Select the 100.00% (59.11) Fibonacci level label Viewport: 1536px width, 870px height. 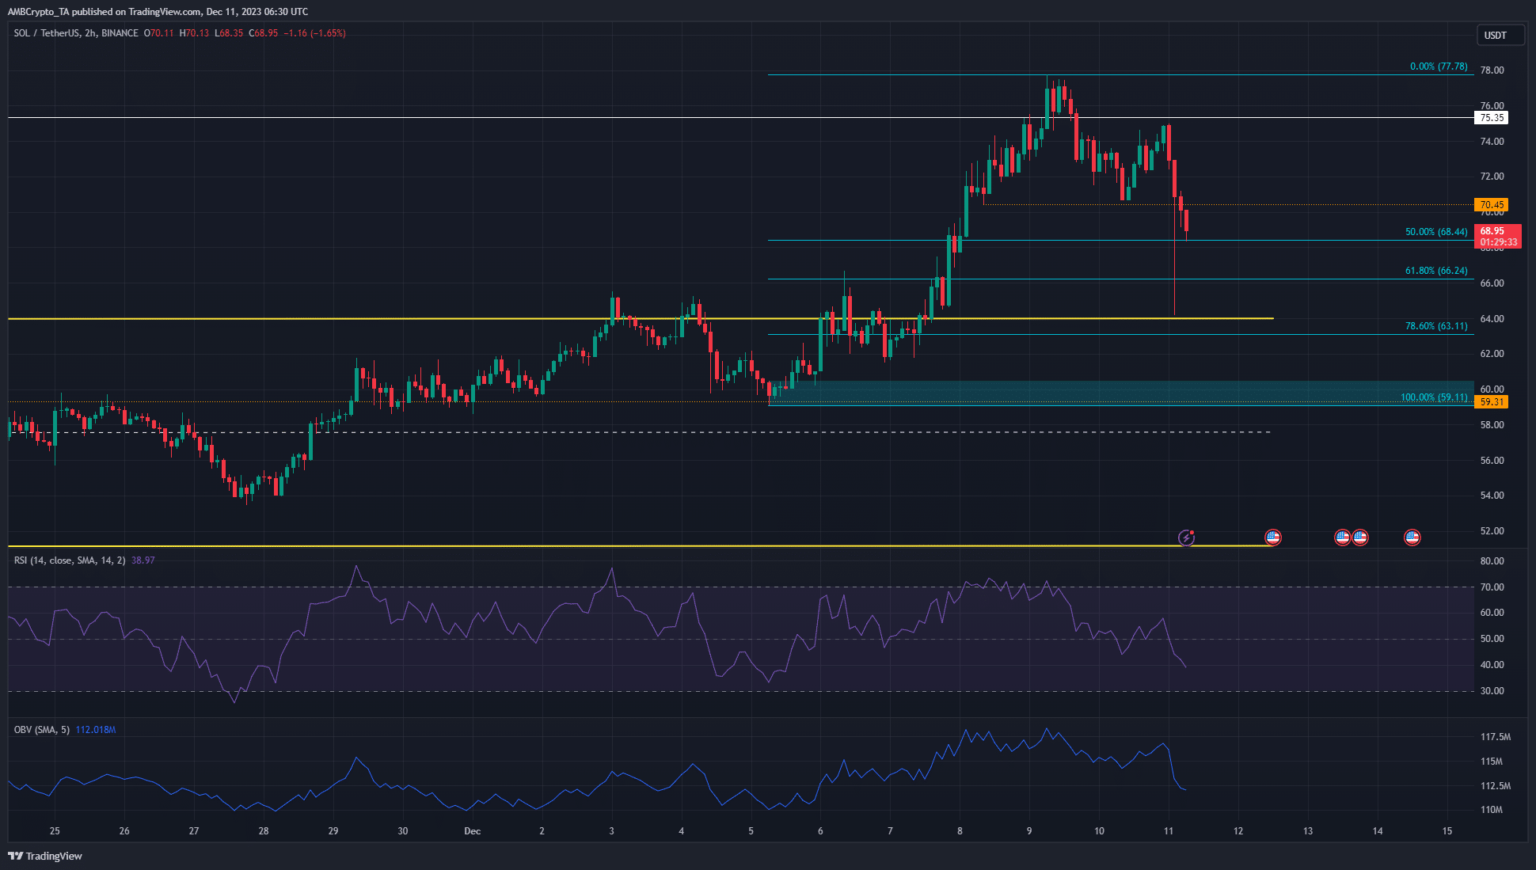point(1434,397)
